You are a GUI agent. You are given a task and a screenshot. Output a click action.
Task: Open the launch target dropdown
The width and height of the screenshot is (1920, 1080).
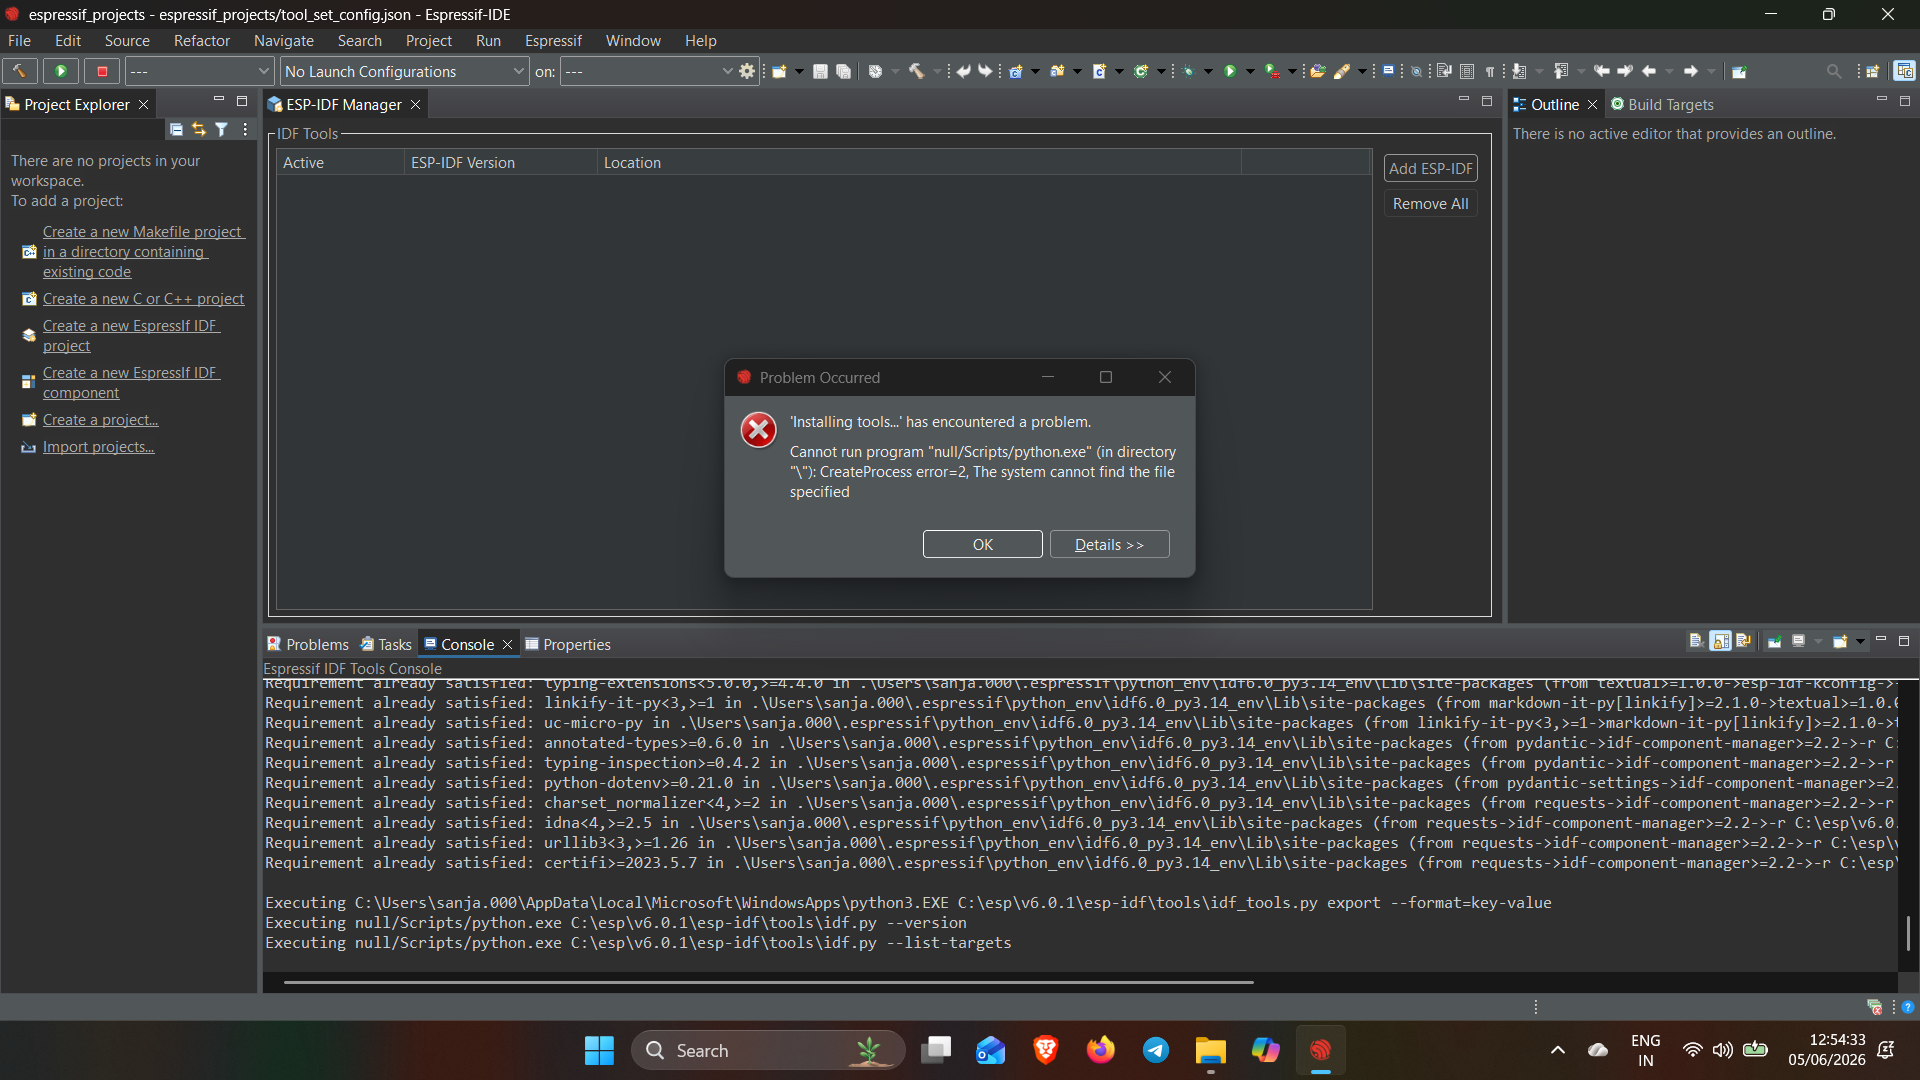click(x=648, y=71)
